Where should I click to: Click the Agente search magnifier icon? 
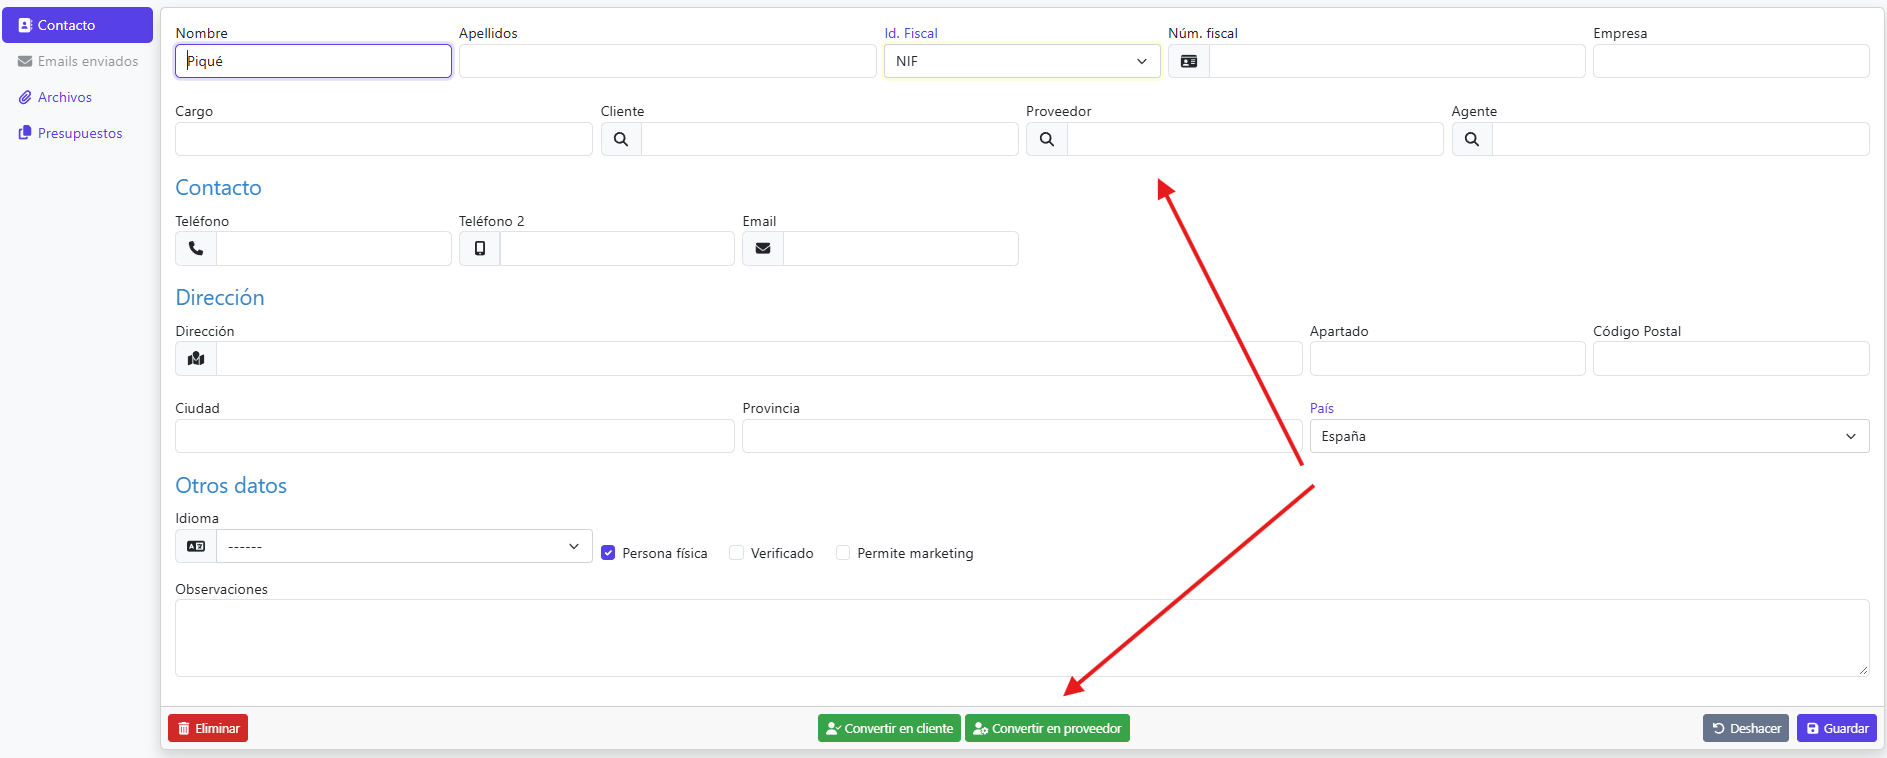pyautogui.click(x=1472, y=139)
